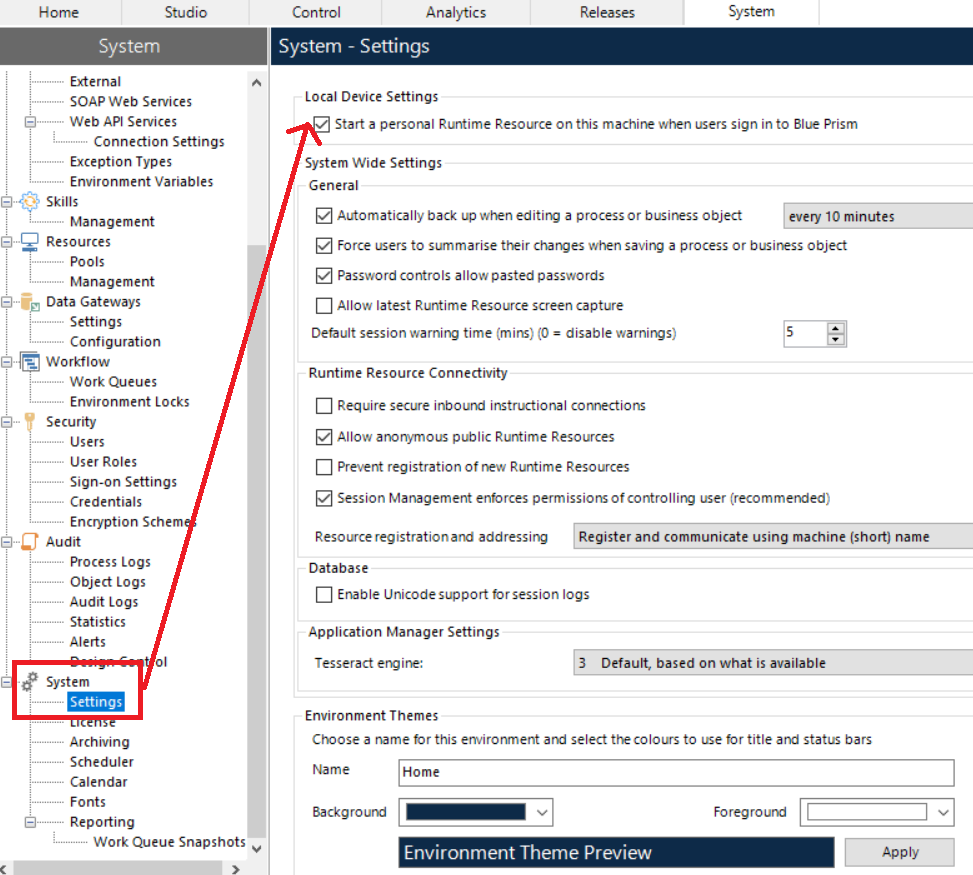Switch to the Home tab
Viewport: 973px width, 875px height.
59,12
